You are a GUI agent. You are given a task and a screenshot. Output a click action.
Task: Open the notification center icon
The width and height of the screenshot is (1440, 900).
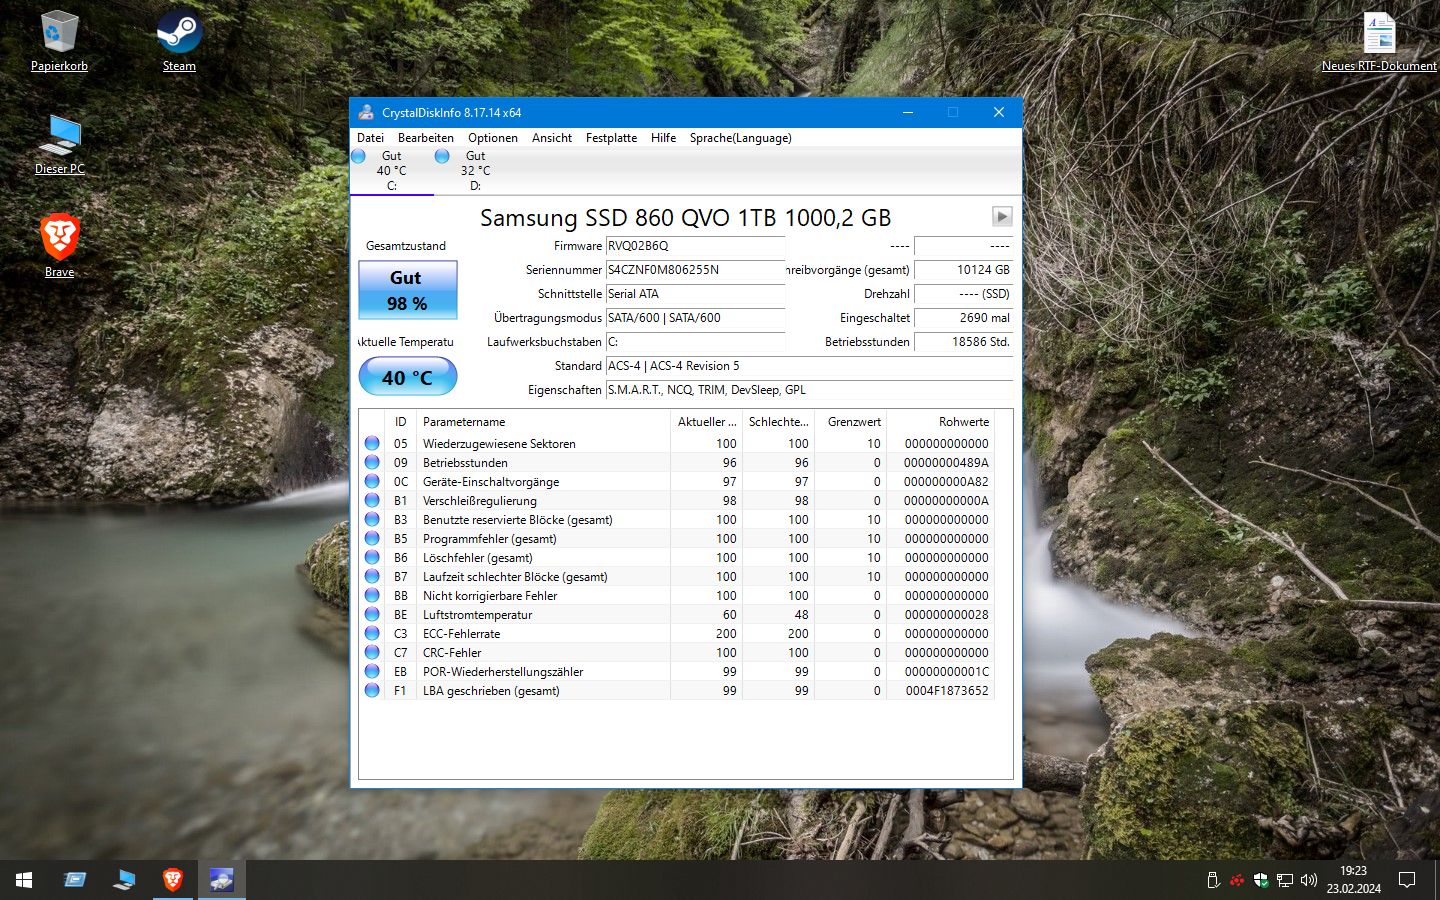click(1407, 880)
